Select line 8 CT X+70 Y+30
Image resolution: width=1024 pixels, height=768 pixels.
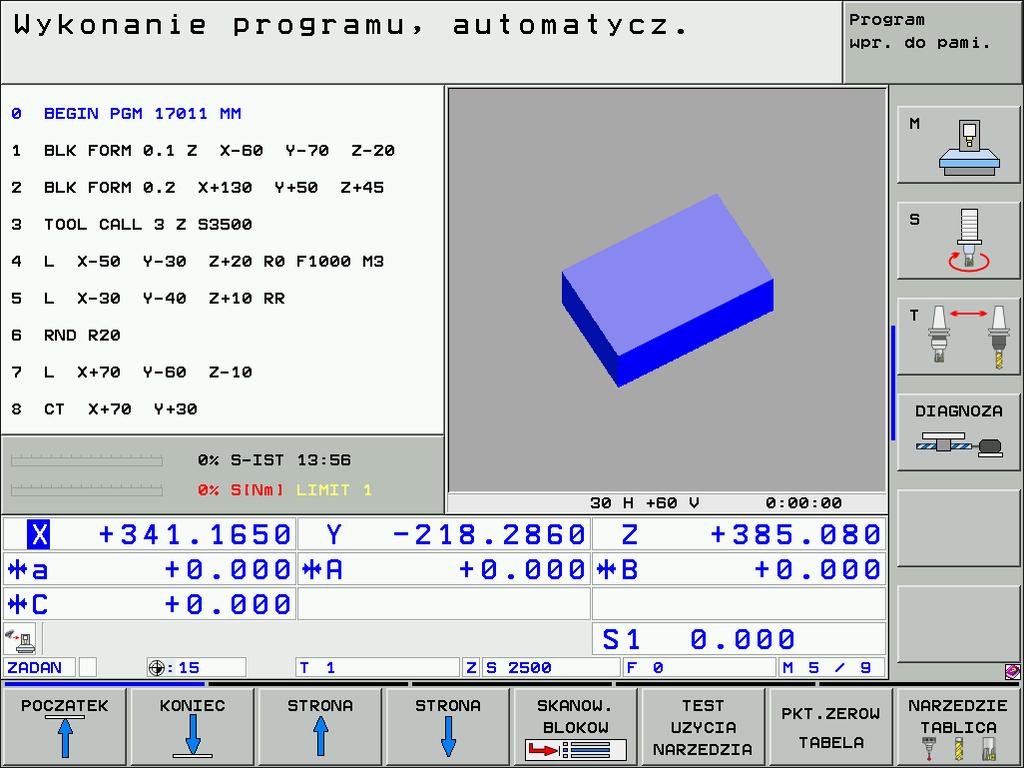point(104,409)
